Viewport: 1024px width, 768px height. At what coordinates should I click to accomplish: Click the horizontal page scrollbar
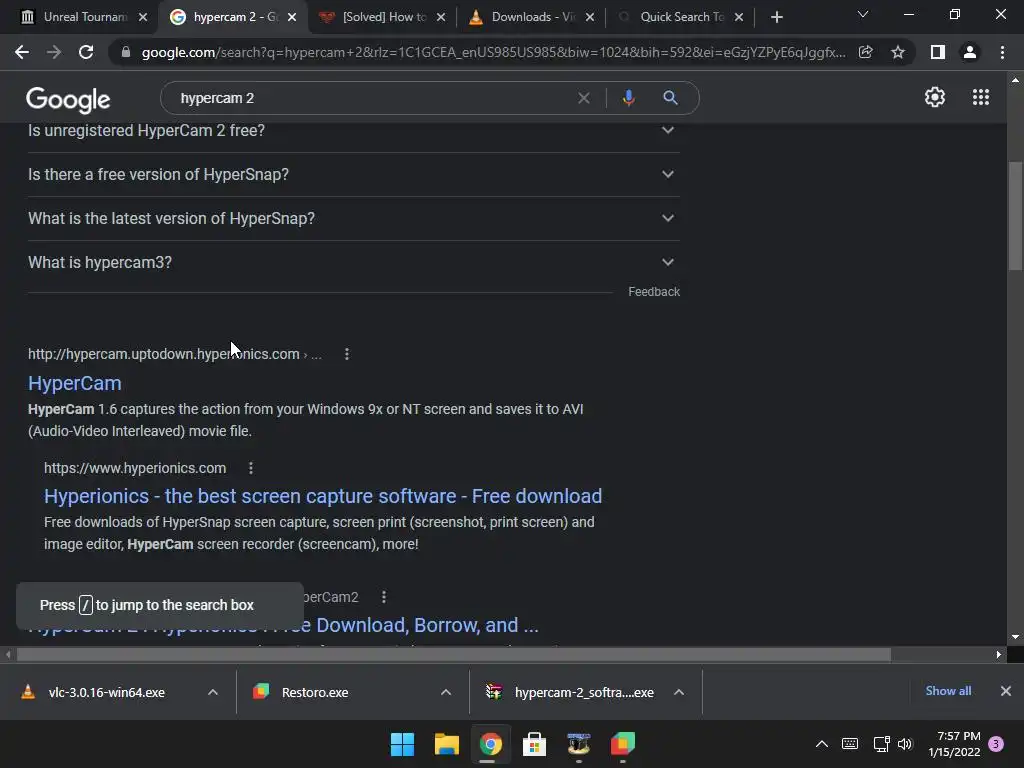click(454, 654)
